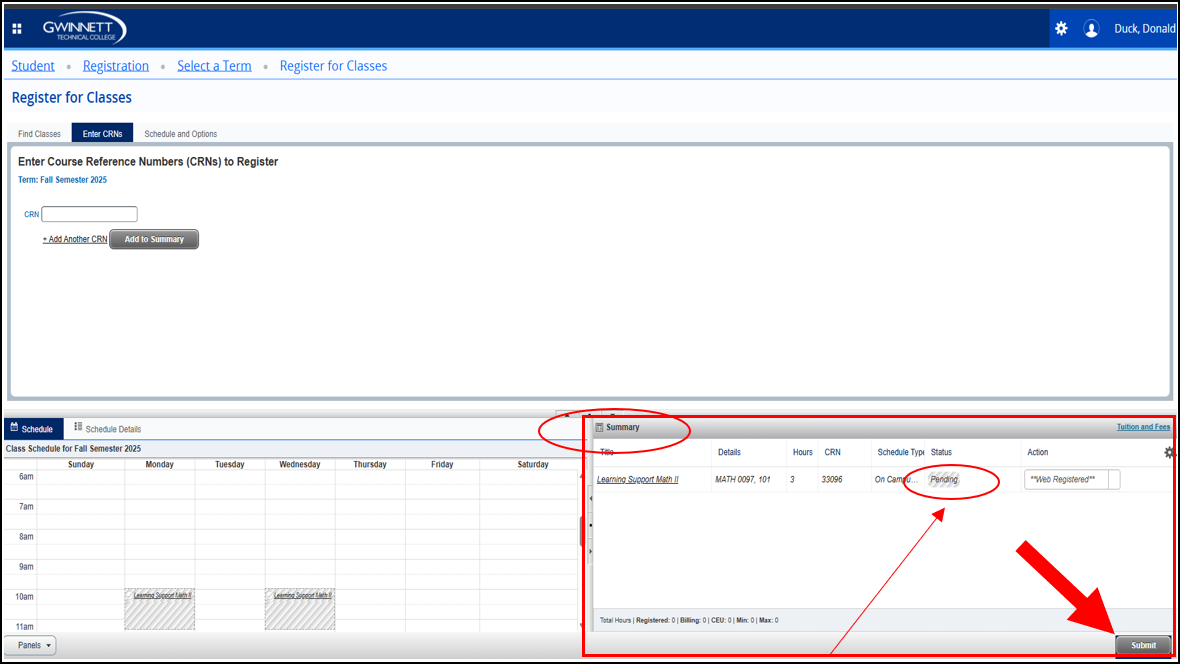Switch to the Find Classes tab

[x=39, y=134]
